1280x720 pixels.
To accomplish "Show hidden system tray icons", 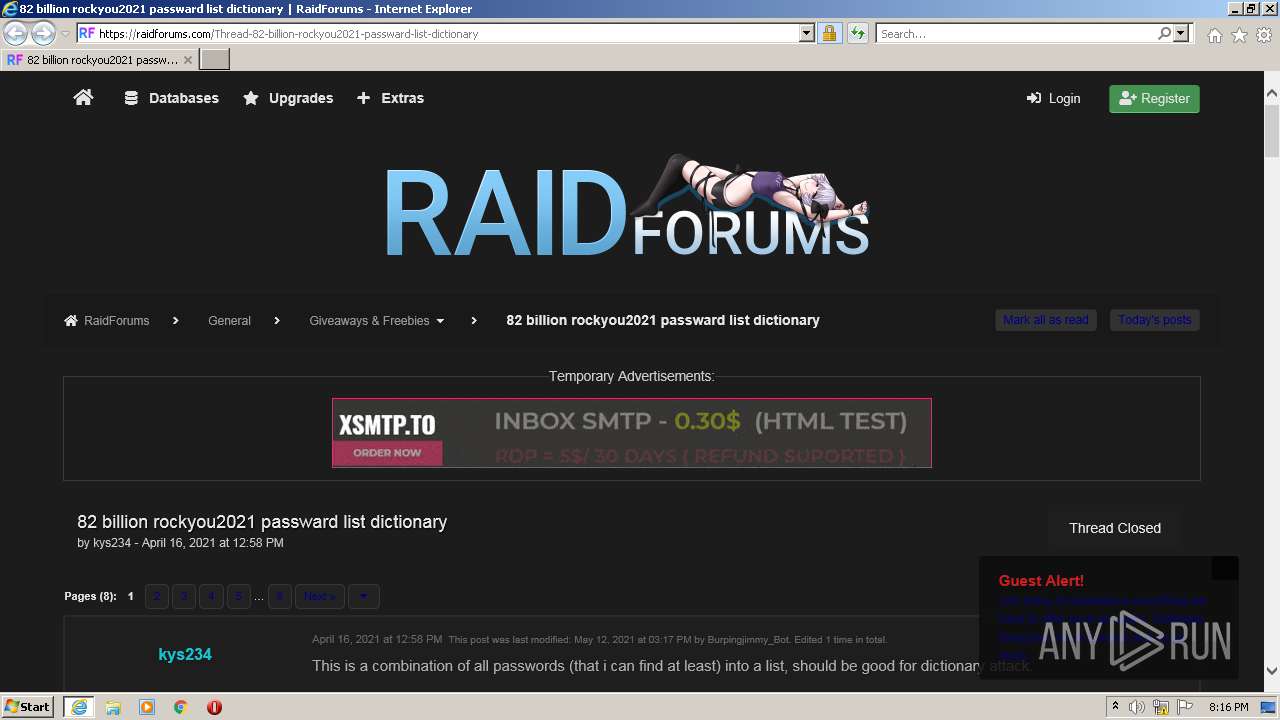I will point(1115,707).
